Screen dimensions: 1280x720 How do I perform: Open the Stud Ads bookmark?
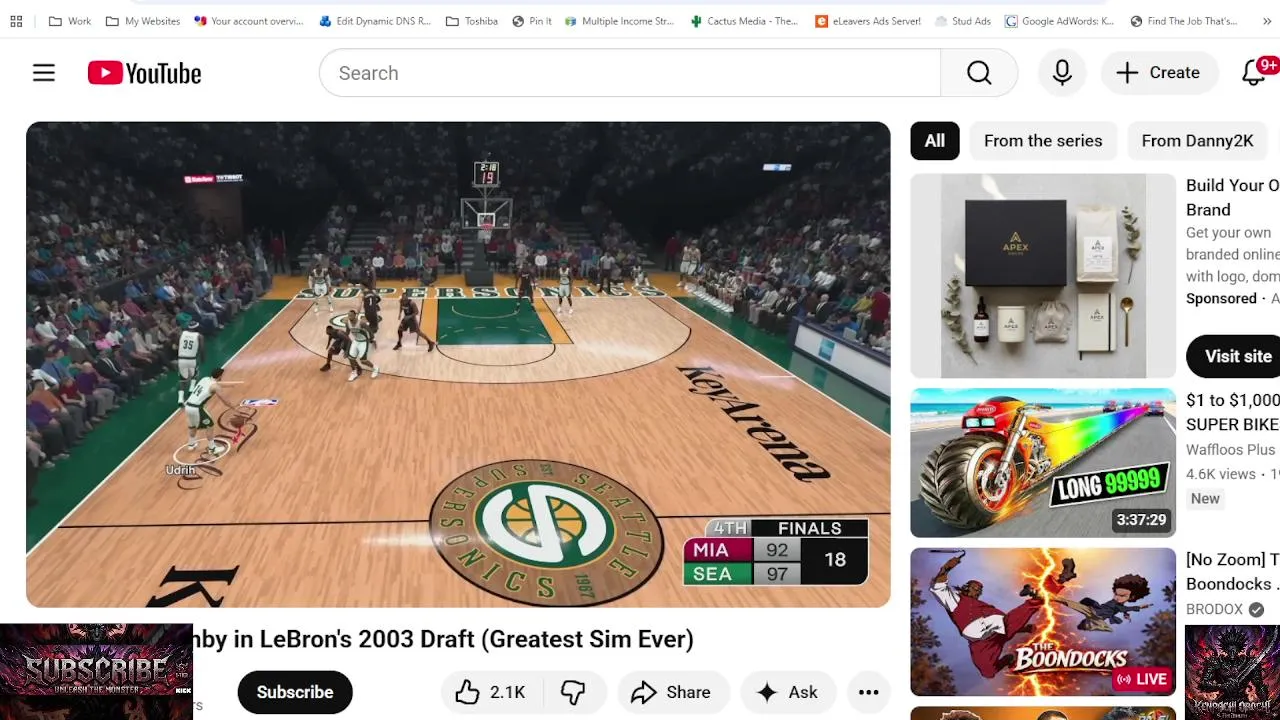963,21
